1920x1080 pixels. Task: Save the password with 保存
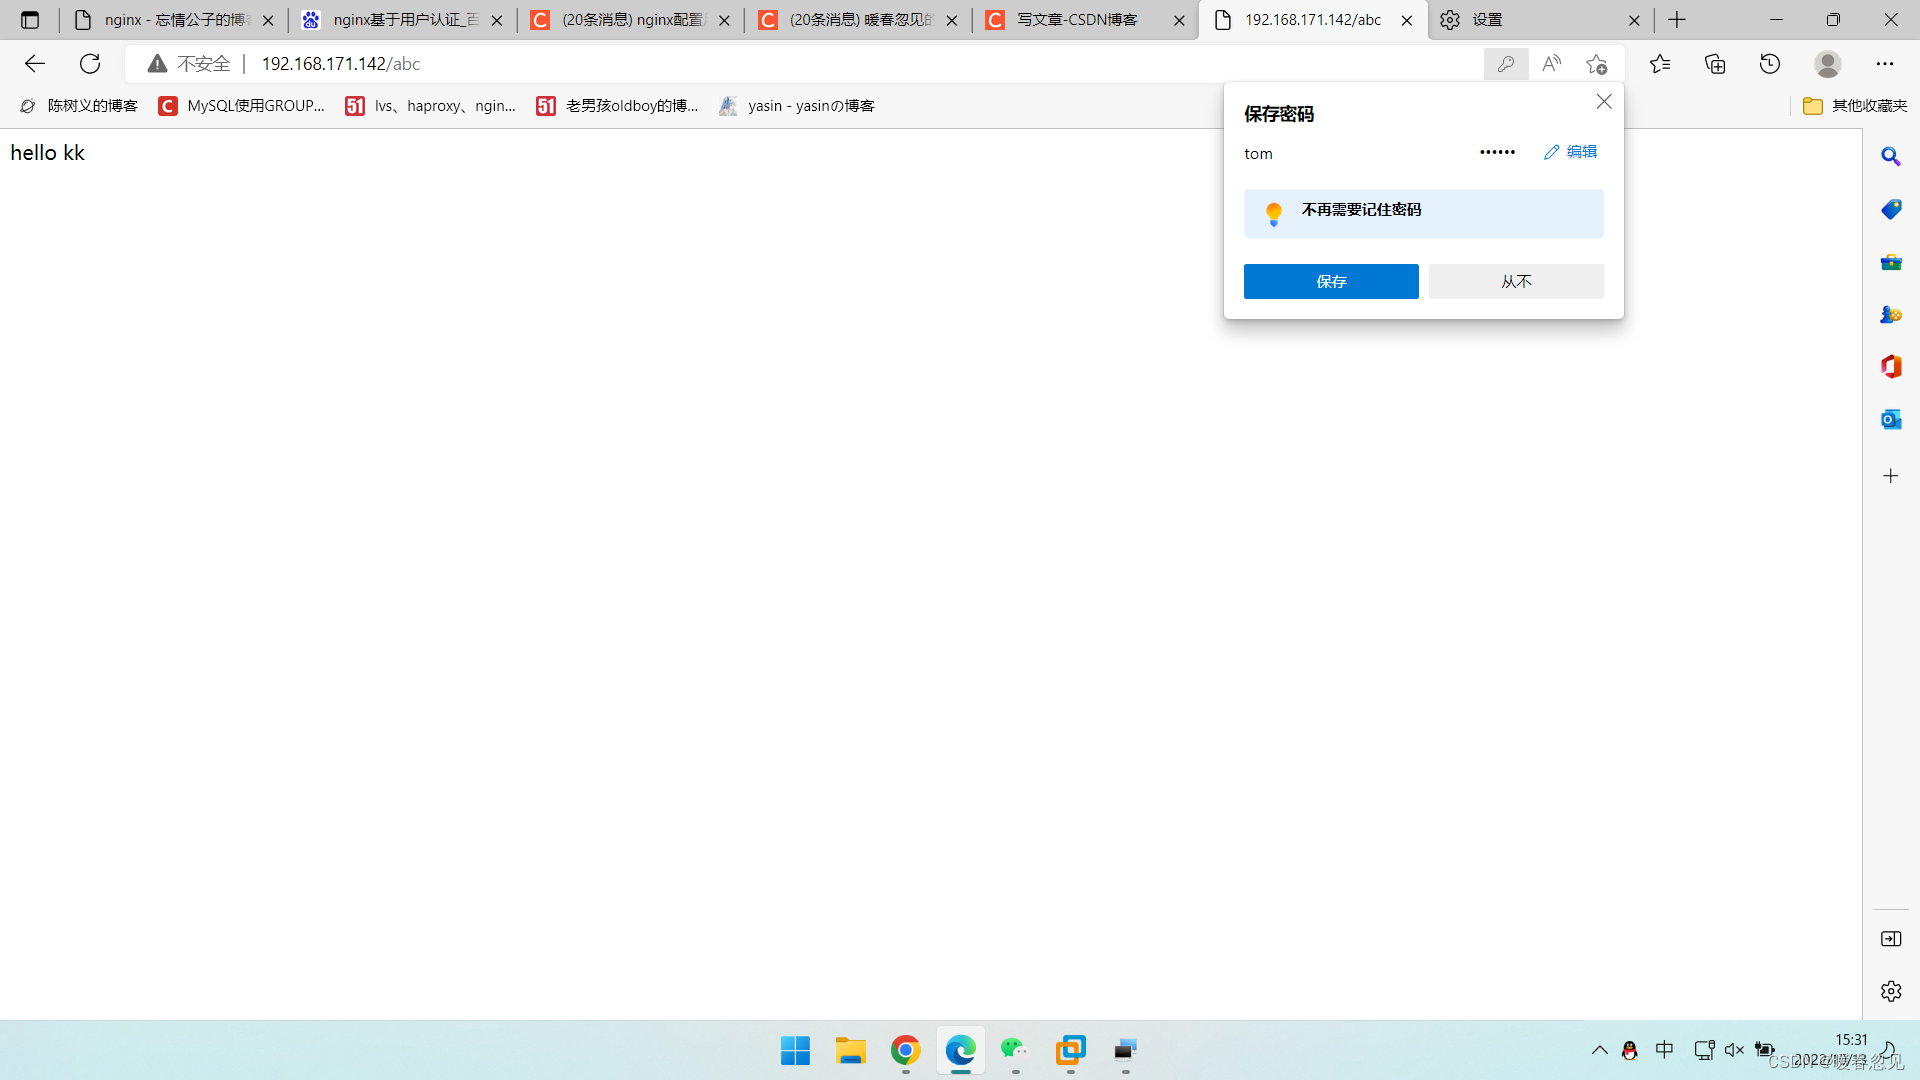click(1331, 281)
